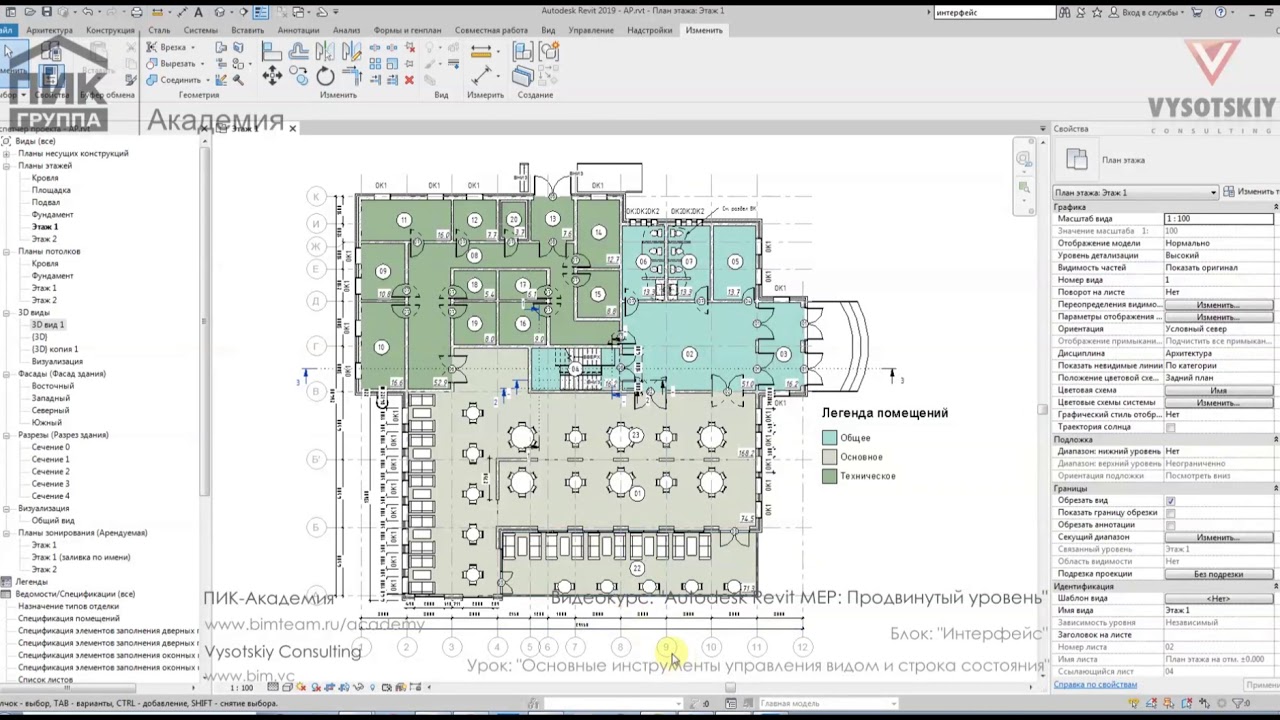Click the 'Без подрезки' button
1280x720 pixels.
[x=1218, y=574]
